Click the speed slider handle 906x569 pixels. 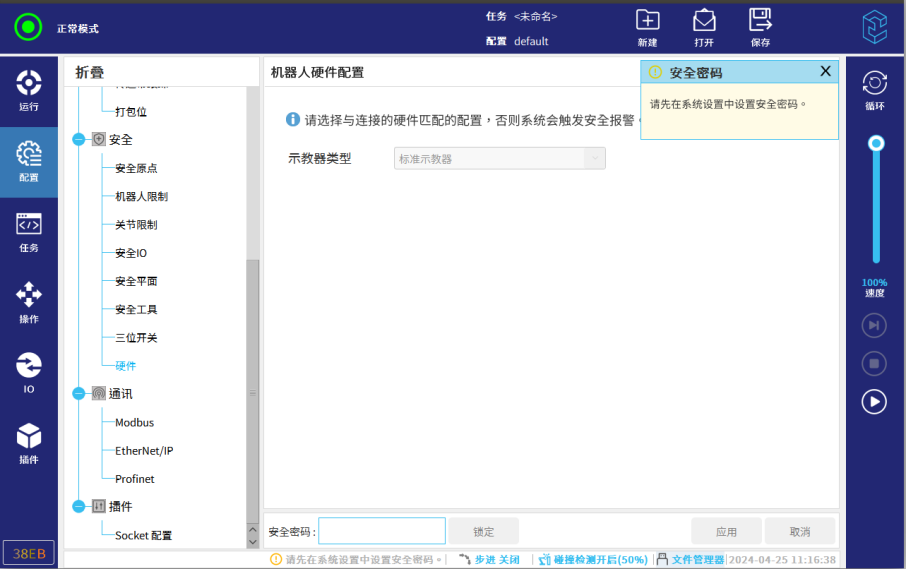pos(876,144)
